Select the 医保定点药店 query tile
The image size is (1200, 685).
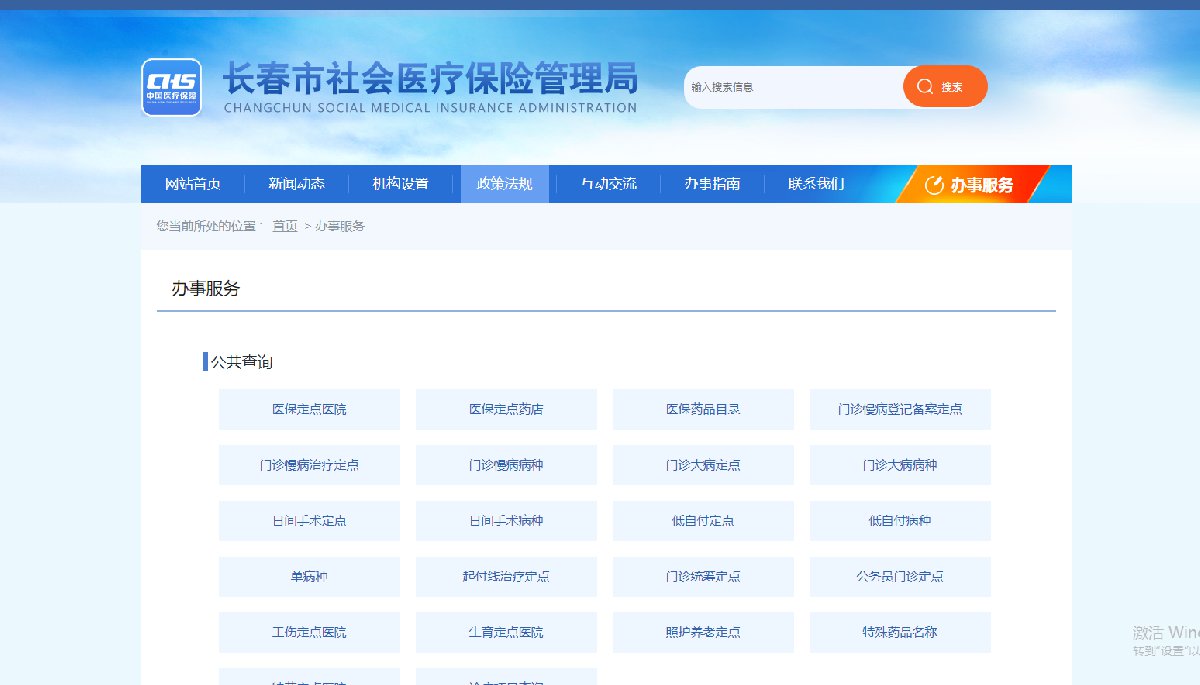tap(506, 409)
